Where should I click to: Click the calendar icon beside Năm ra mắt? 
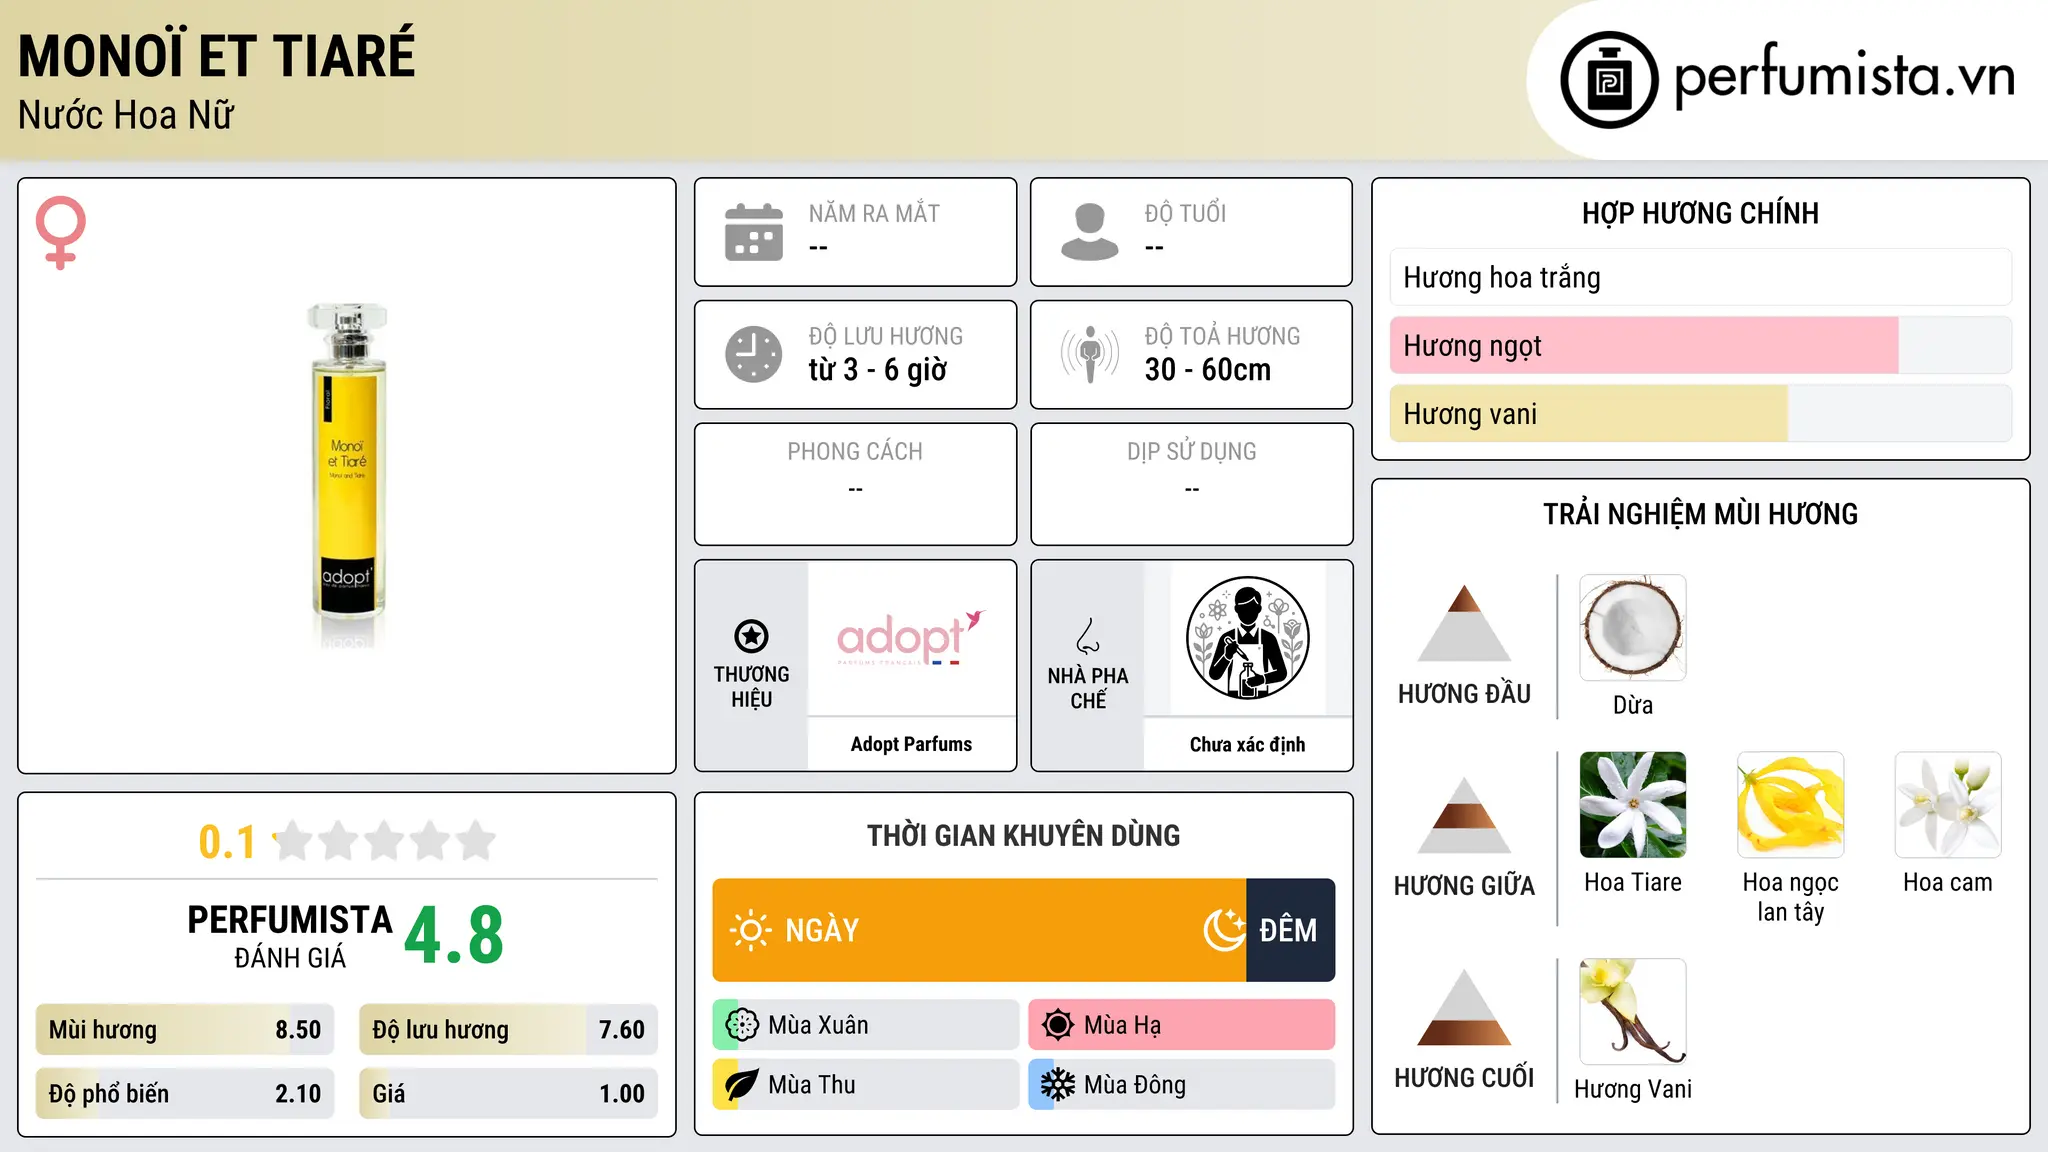(754, 232)
